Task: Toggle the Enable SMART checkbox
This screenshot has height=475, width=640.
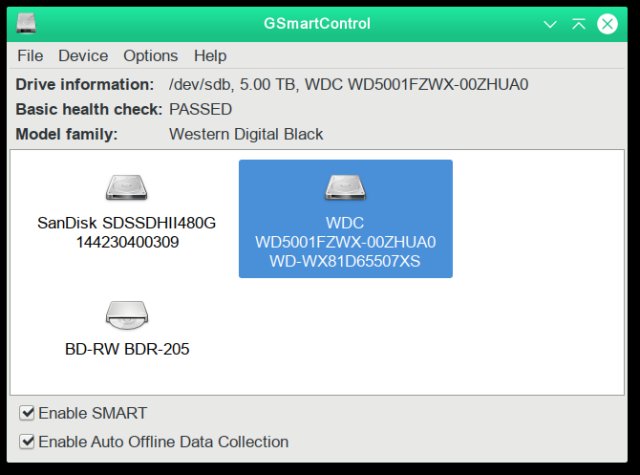Action: pyautogui.click(x=27, y=413)
